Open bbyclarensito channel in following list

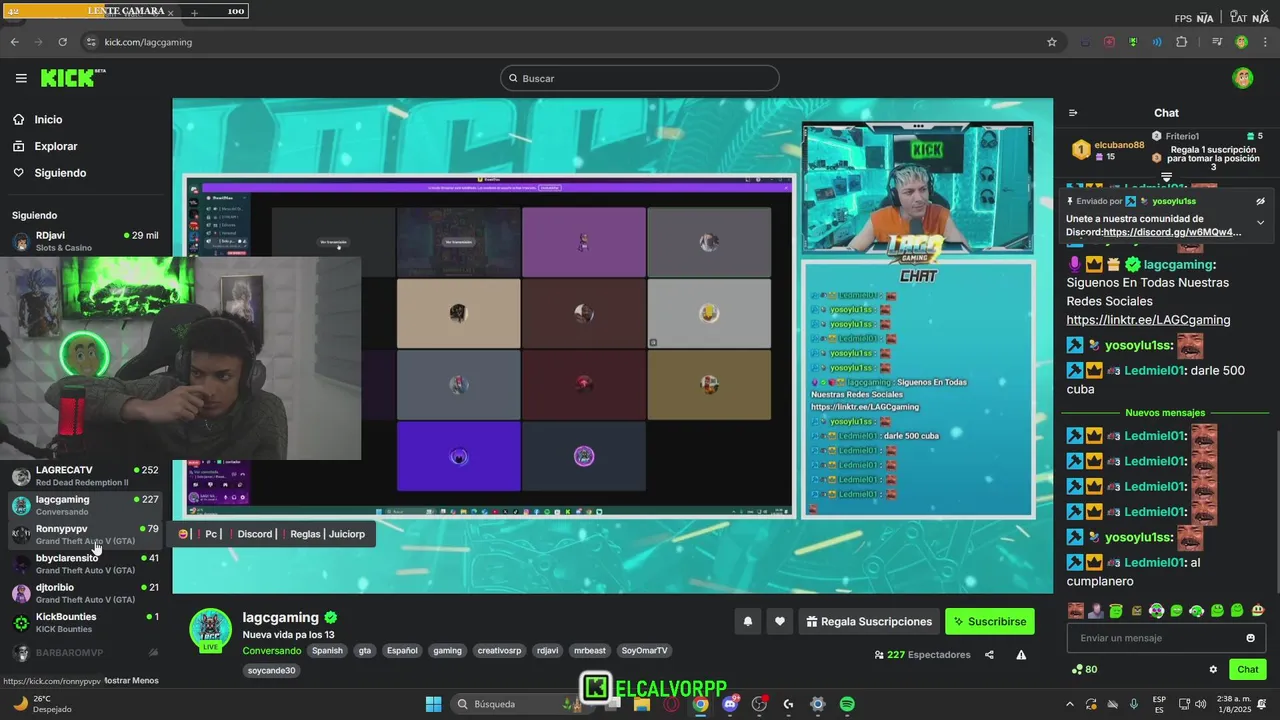[x=85, y=564]
